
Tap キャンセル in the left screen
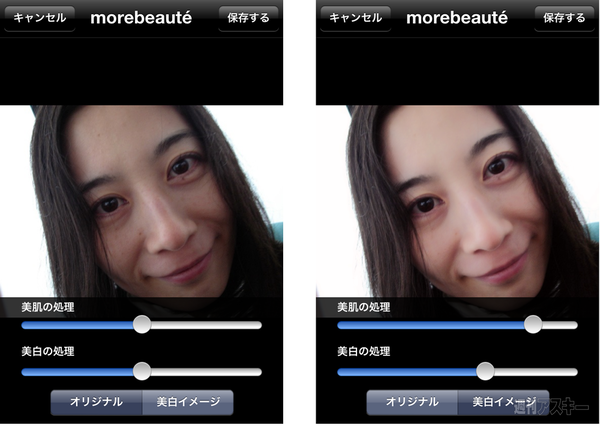click(40, 18)
